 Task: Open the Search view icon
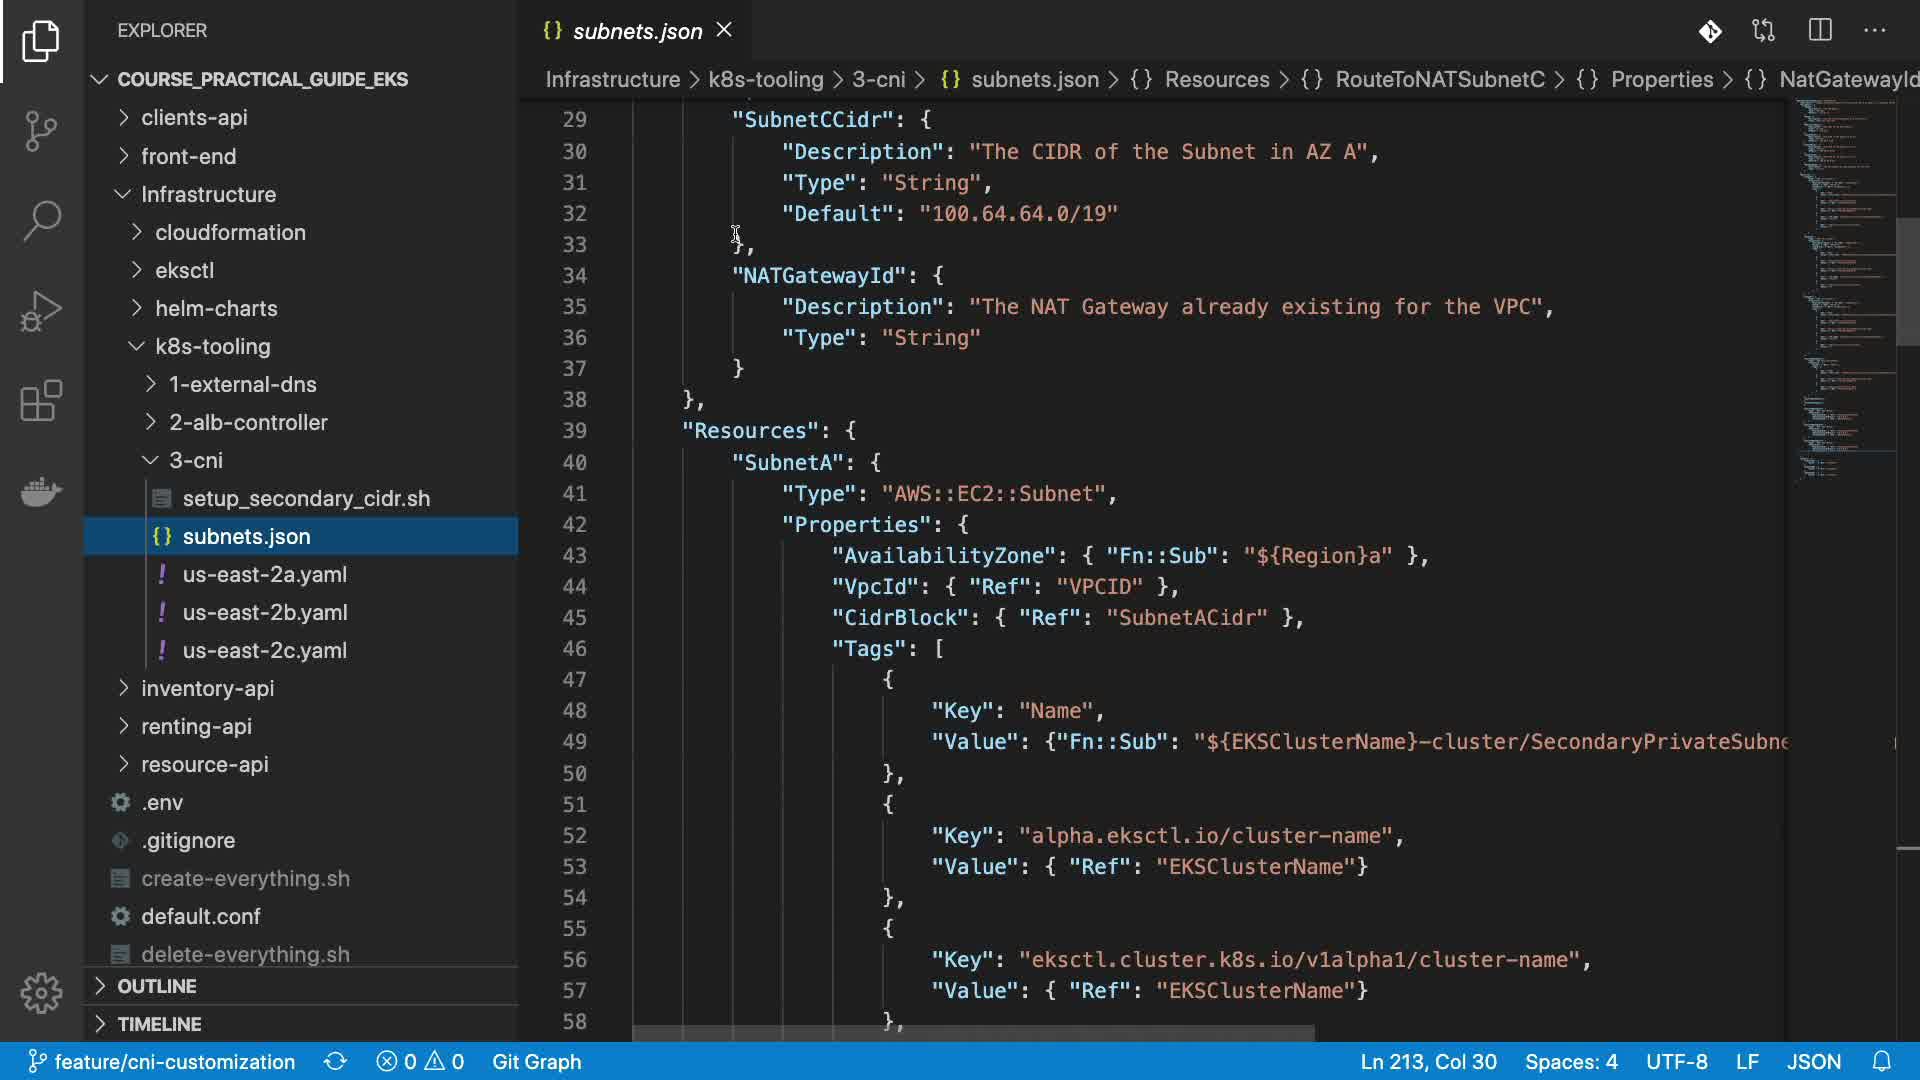tap(41, 221)
